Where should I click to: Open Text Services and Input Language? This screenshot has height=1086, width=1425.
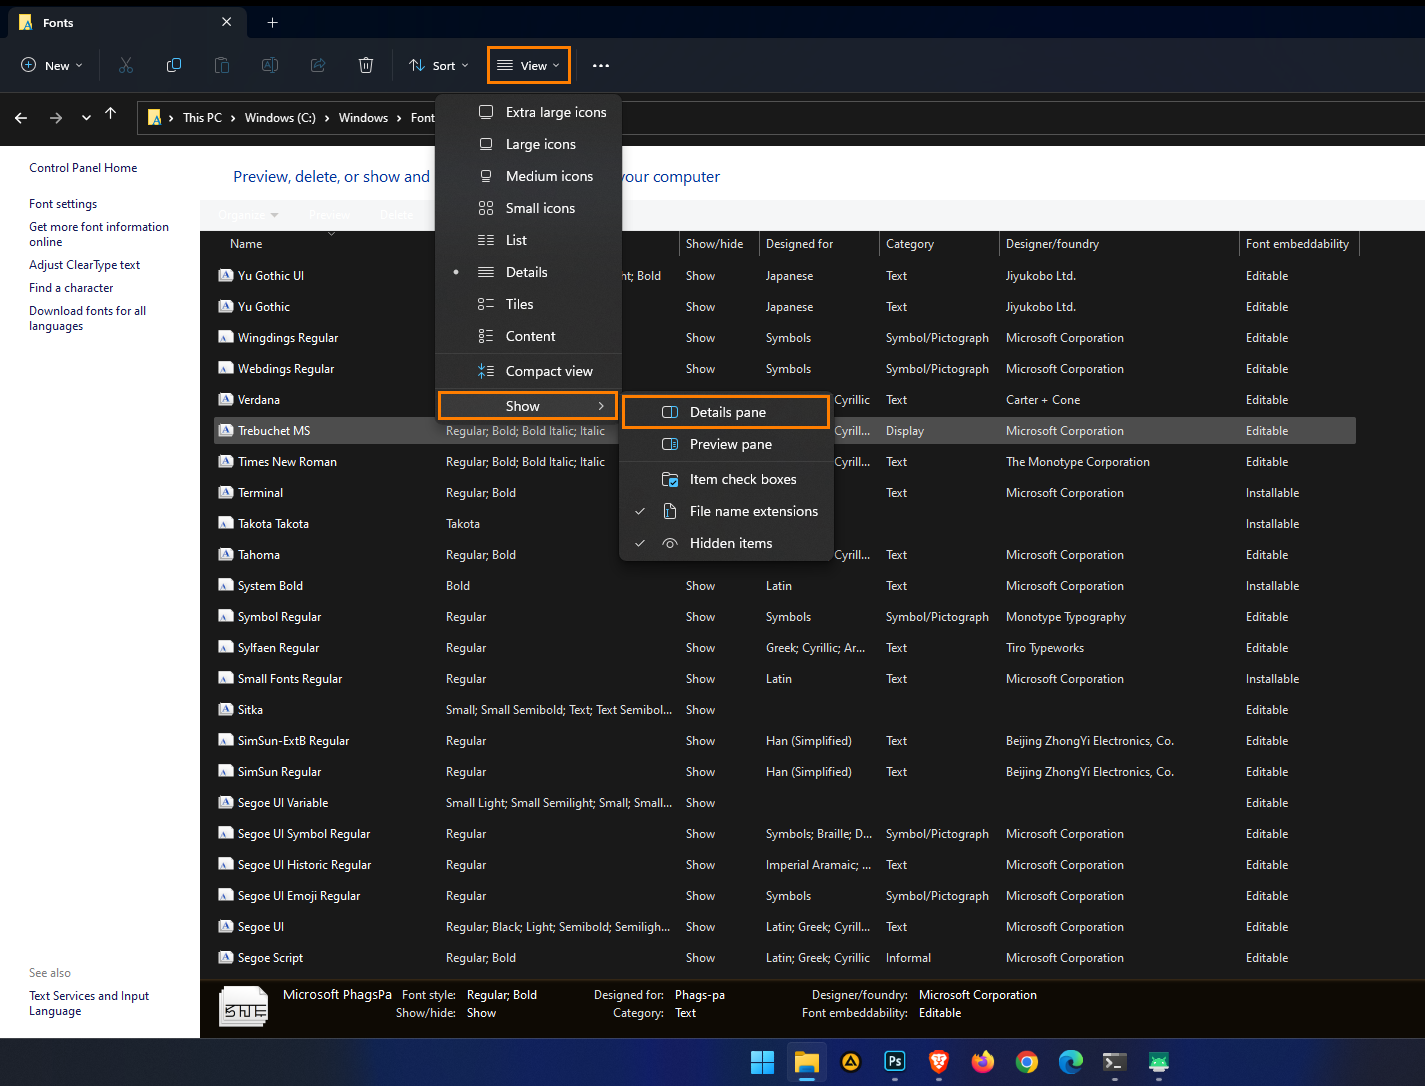pos(89,1003)
